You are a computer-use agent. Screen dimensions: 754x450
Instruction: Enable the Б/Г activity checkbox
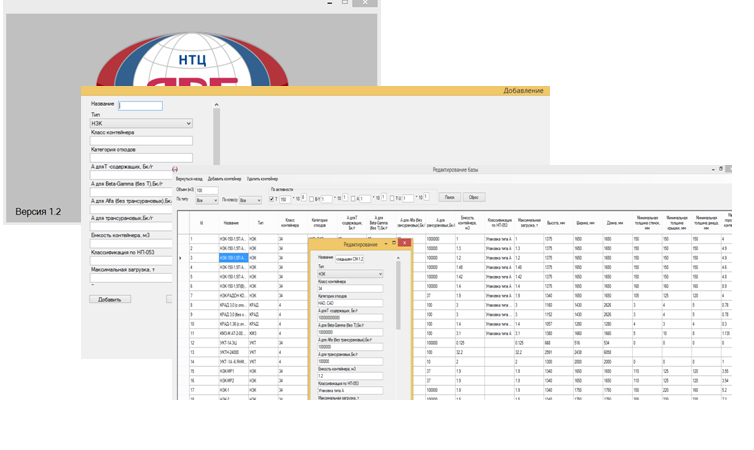[x=310, y=198]
